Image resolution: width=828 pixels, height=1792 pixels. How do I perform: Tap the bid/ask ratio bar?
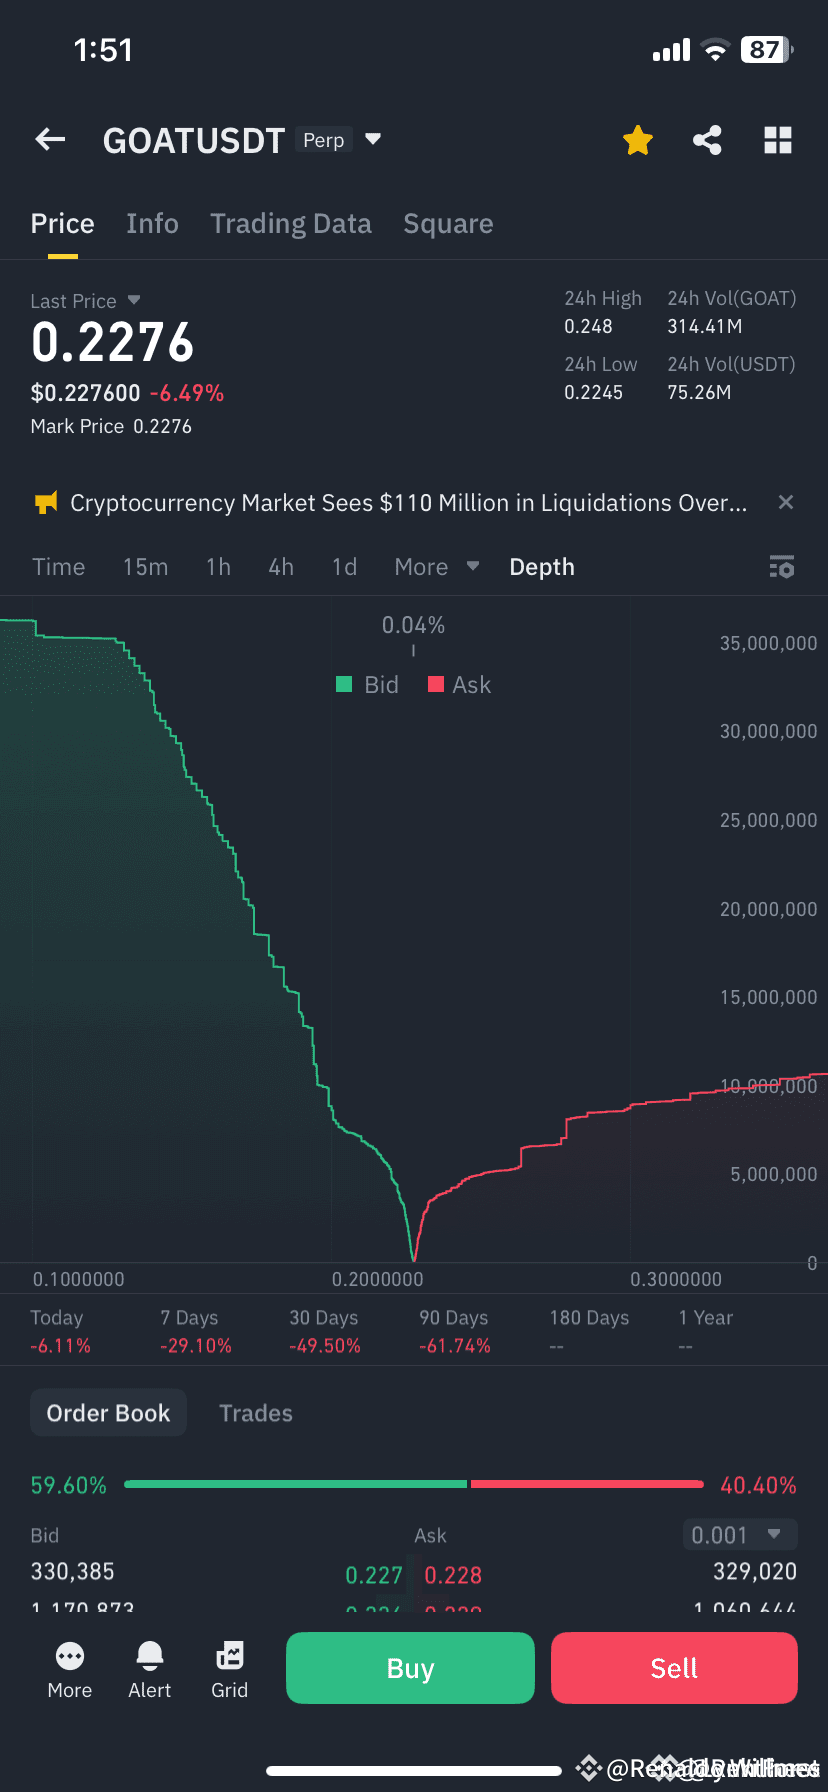(414, 1484)
